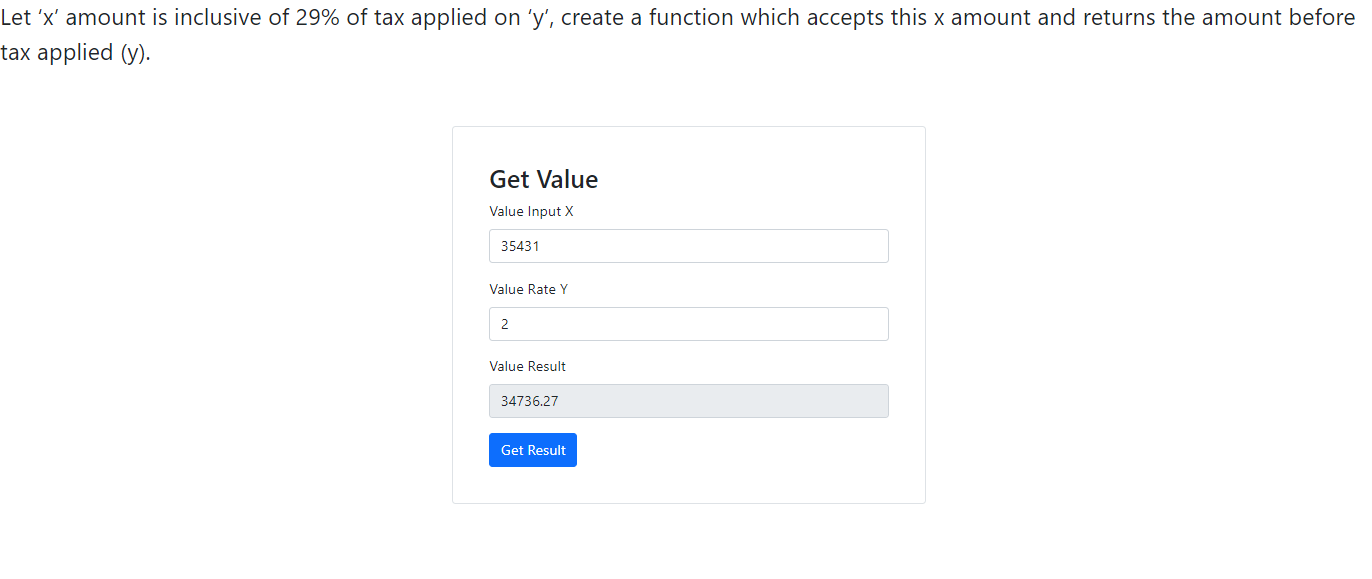
Task: Click the "(y)." text ending the description
Action: (135, 53)
